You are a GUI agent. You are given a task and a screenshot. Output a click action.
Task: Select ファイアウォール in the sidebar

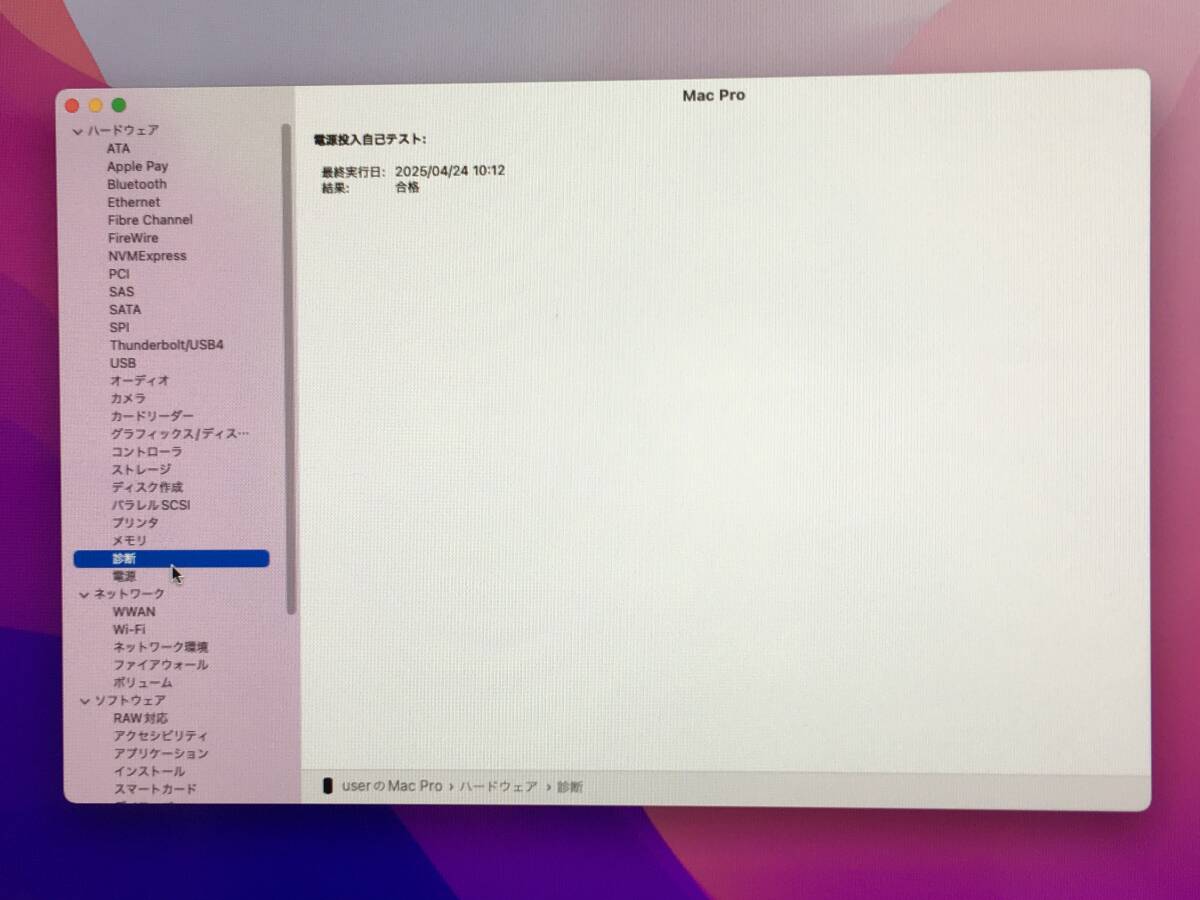pos(160,665)
